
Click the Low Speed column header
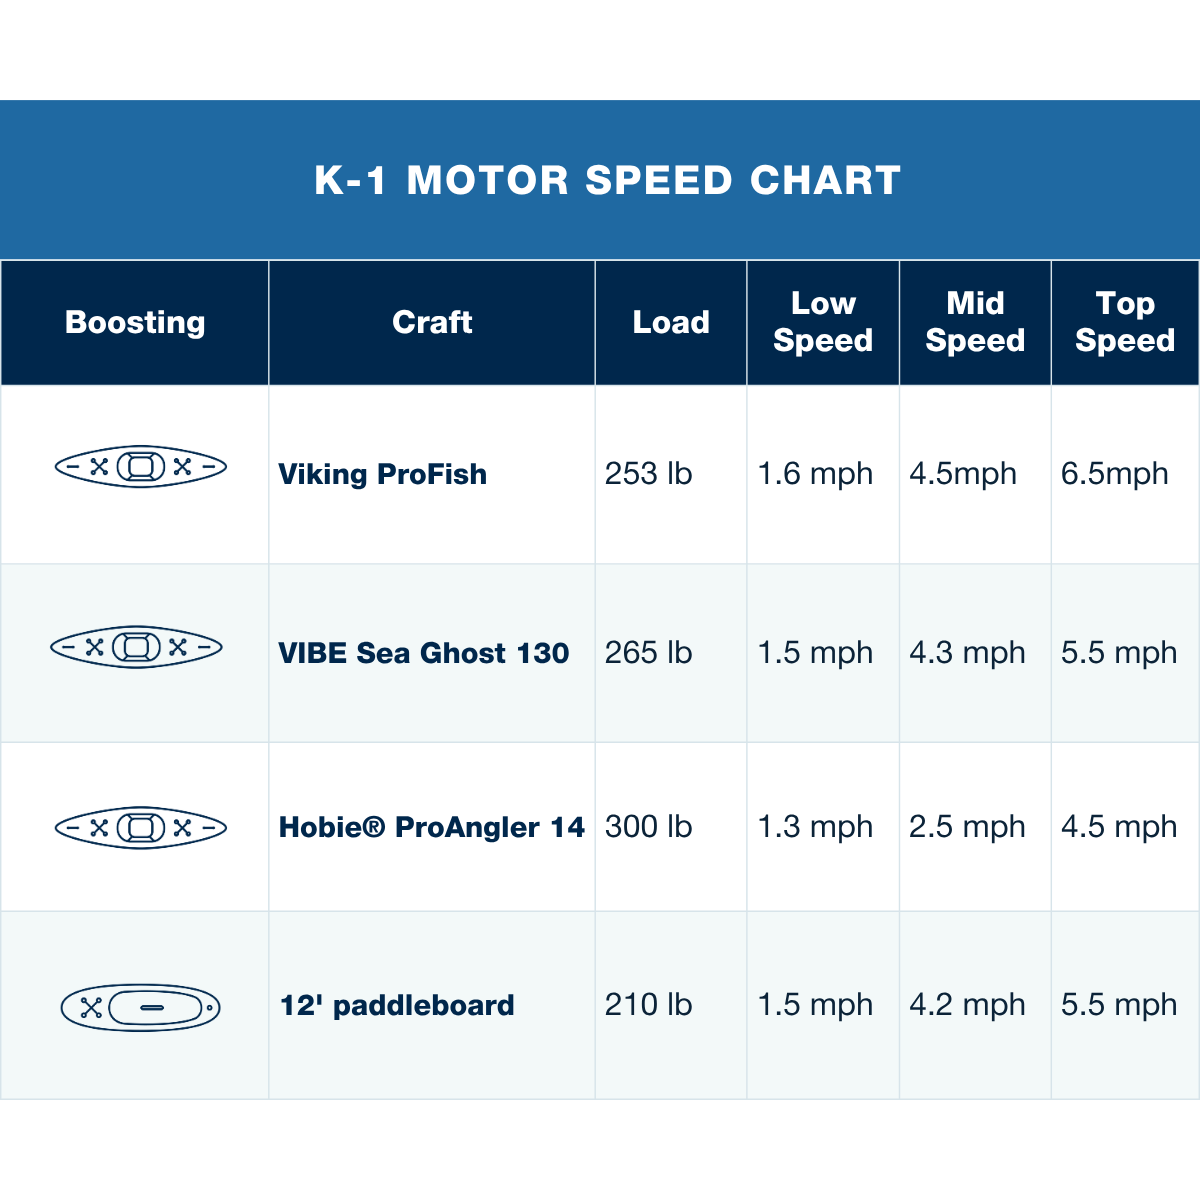click(823, 321)
